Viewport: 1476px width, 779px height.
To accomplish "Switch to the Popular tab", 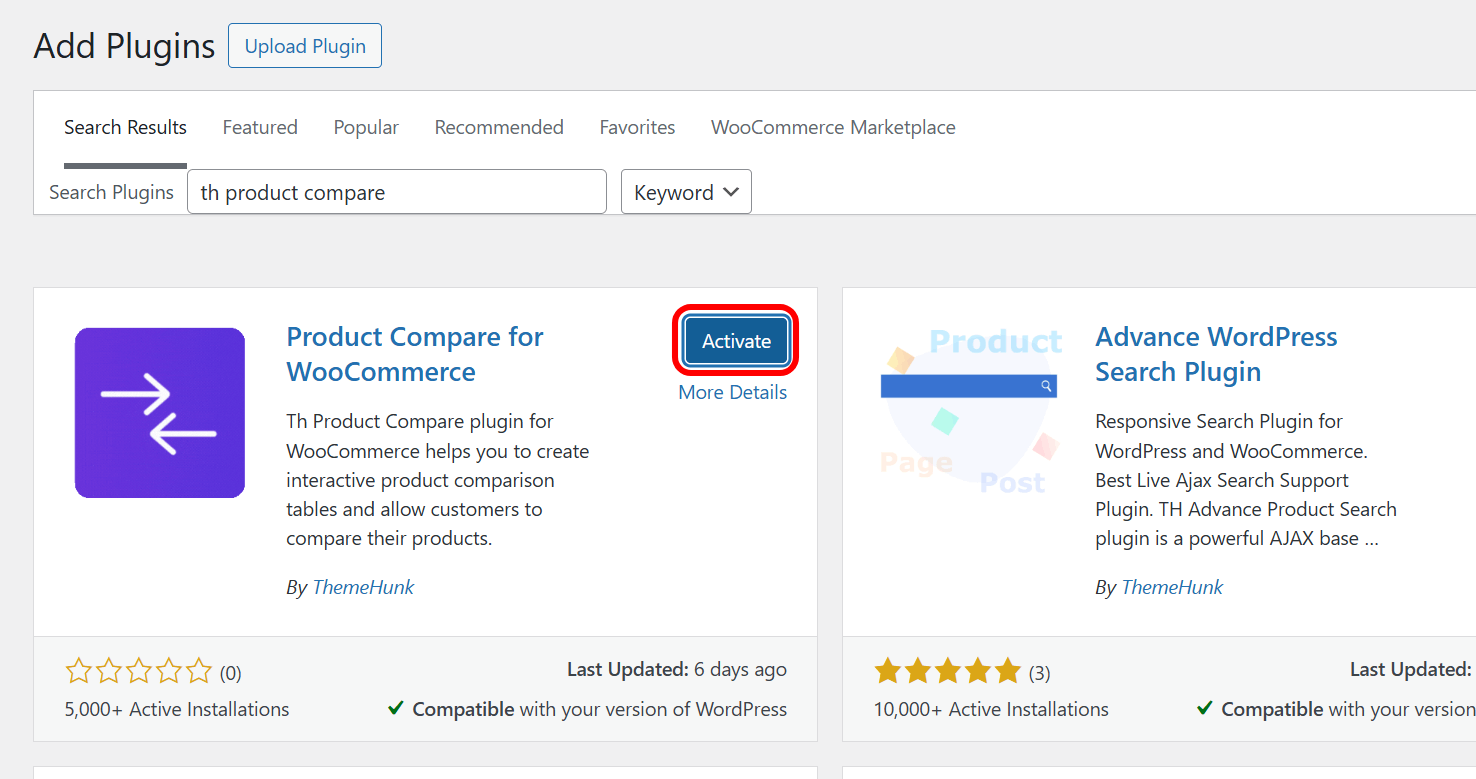I will 366,127.
